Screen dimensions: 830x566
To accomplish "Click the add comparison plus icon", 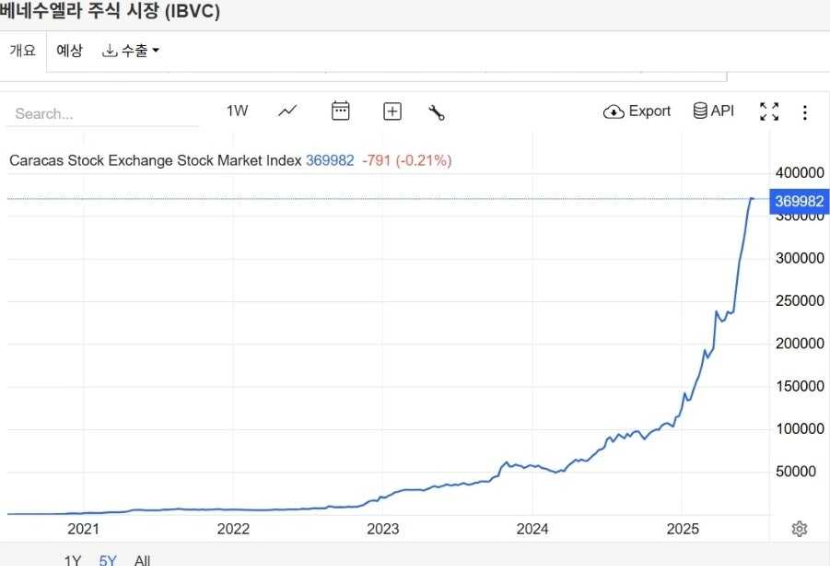I will coord(392,112).
